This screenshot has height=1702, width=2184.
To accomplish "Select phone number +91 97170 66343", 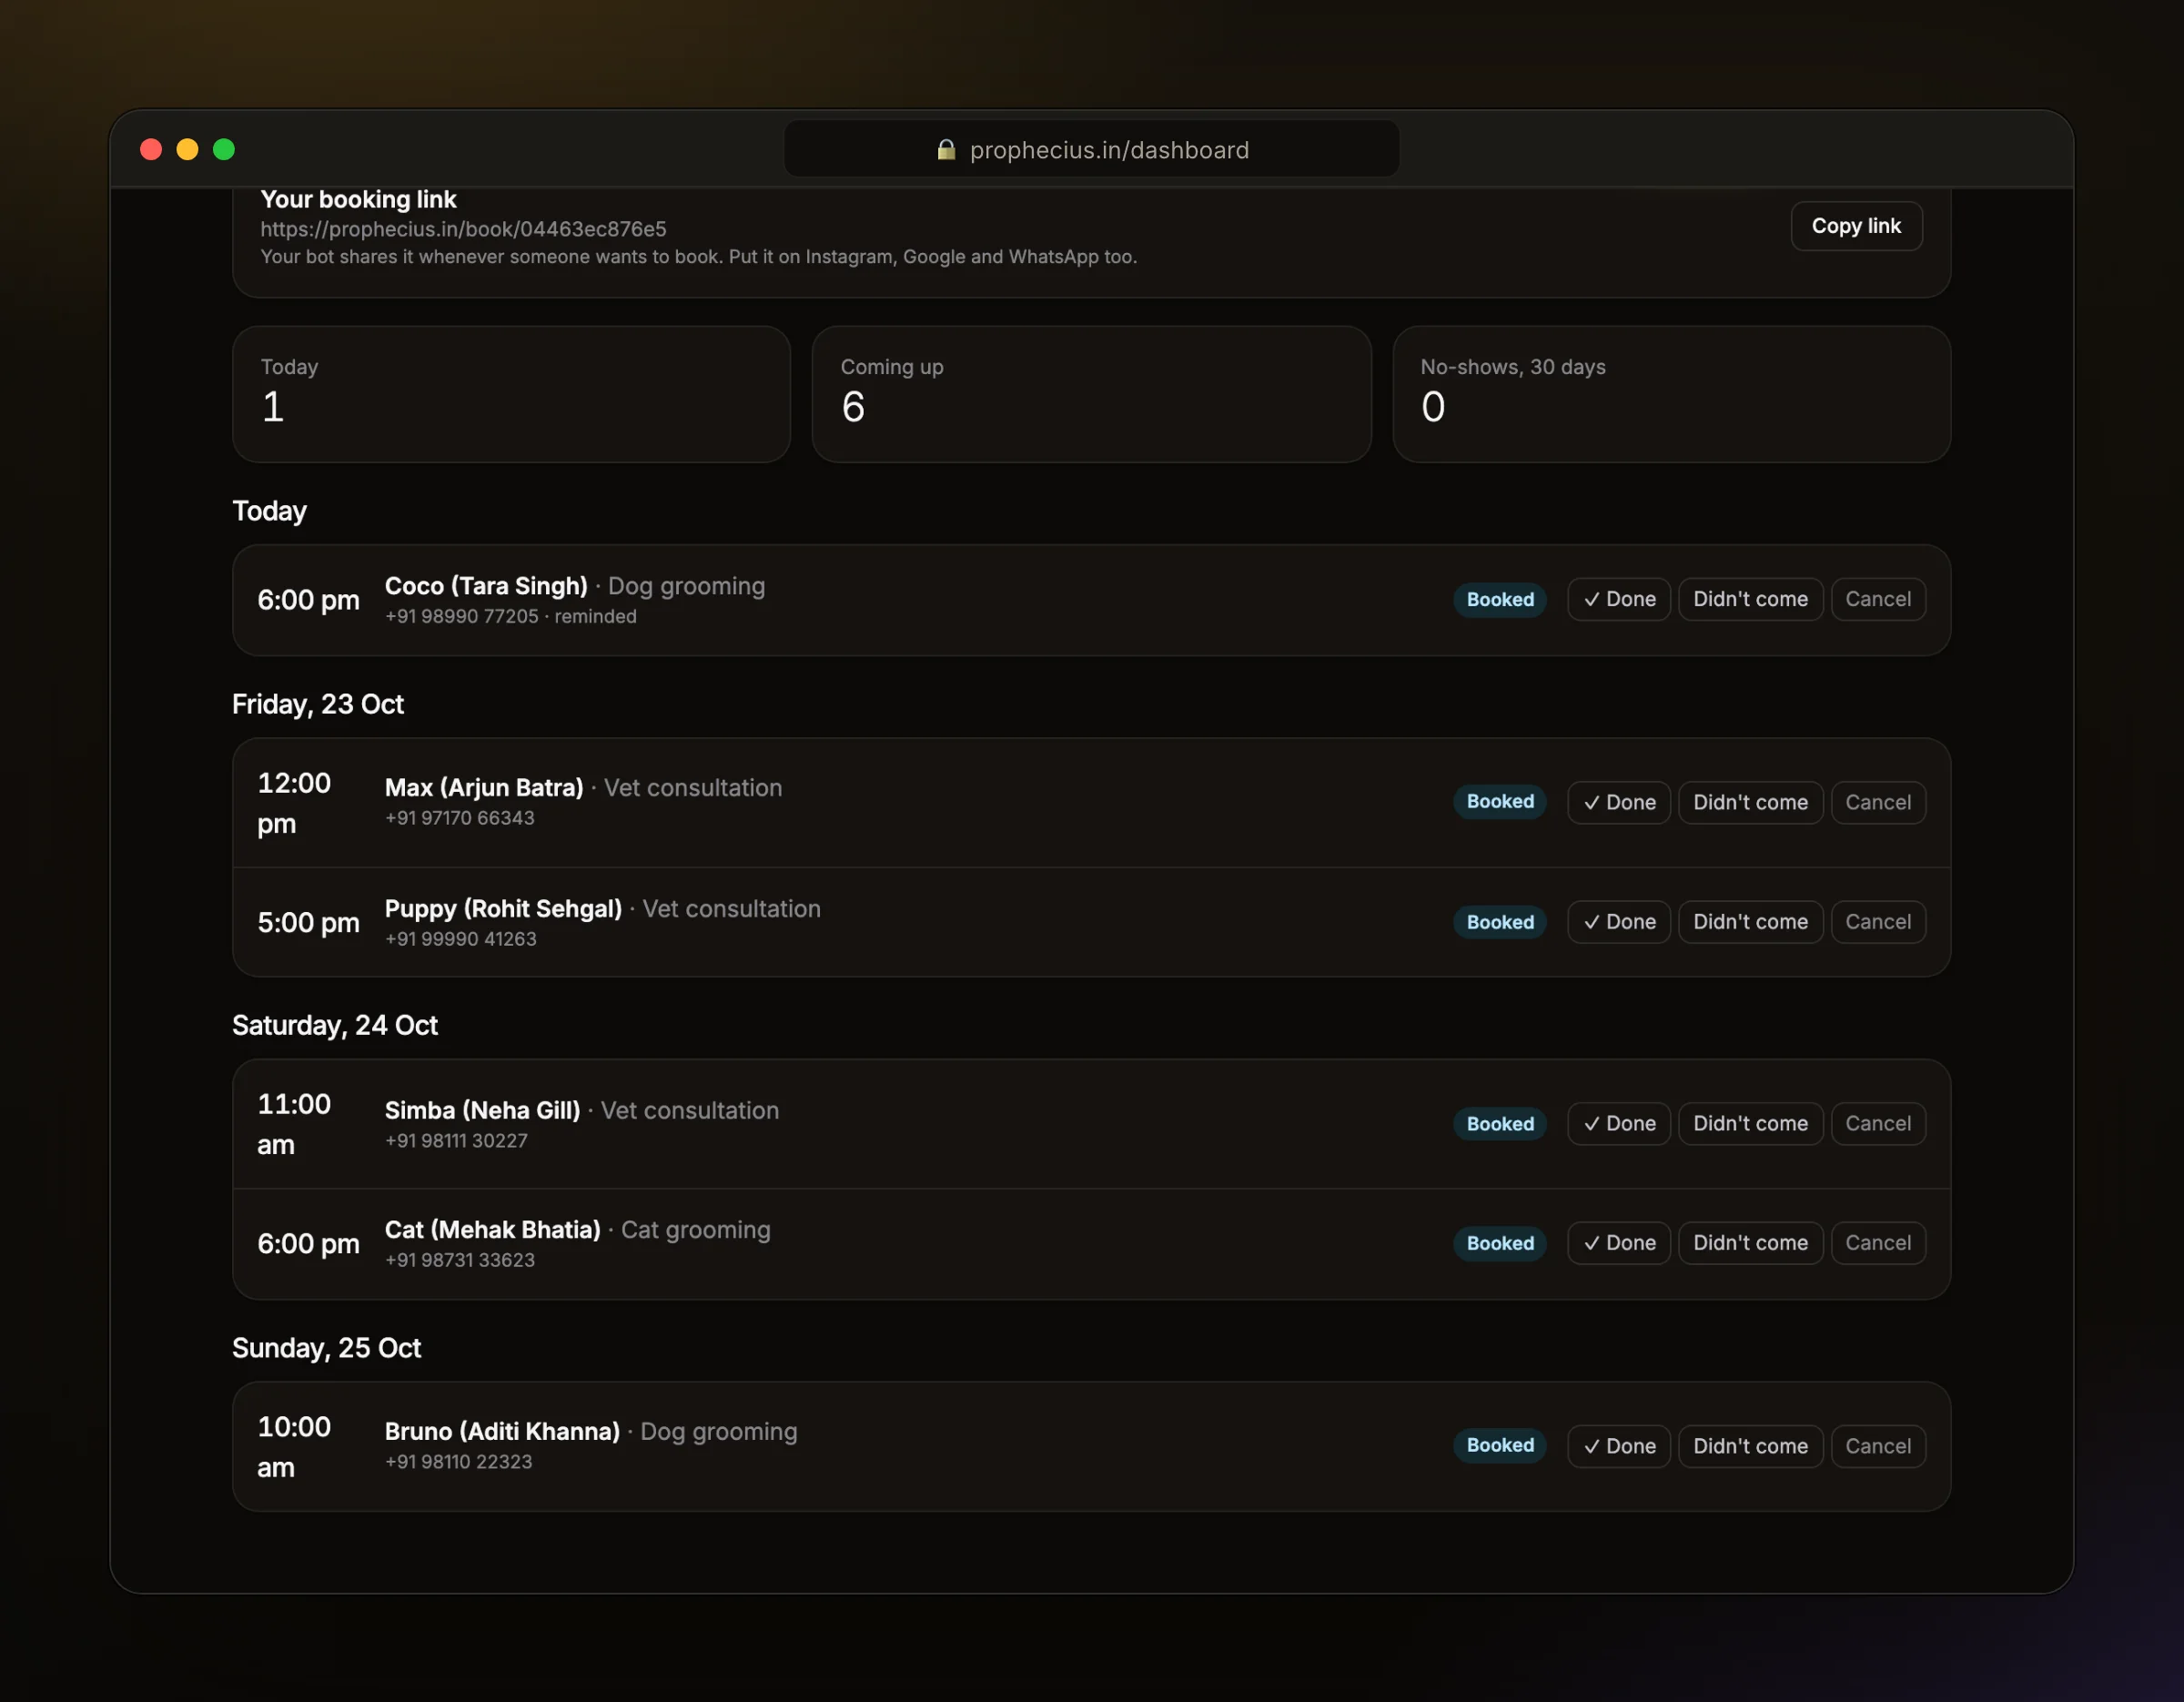I will coord(459,818).
